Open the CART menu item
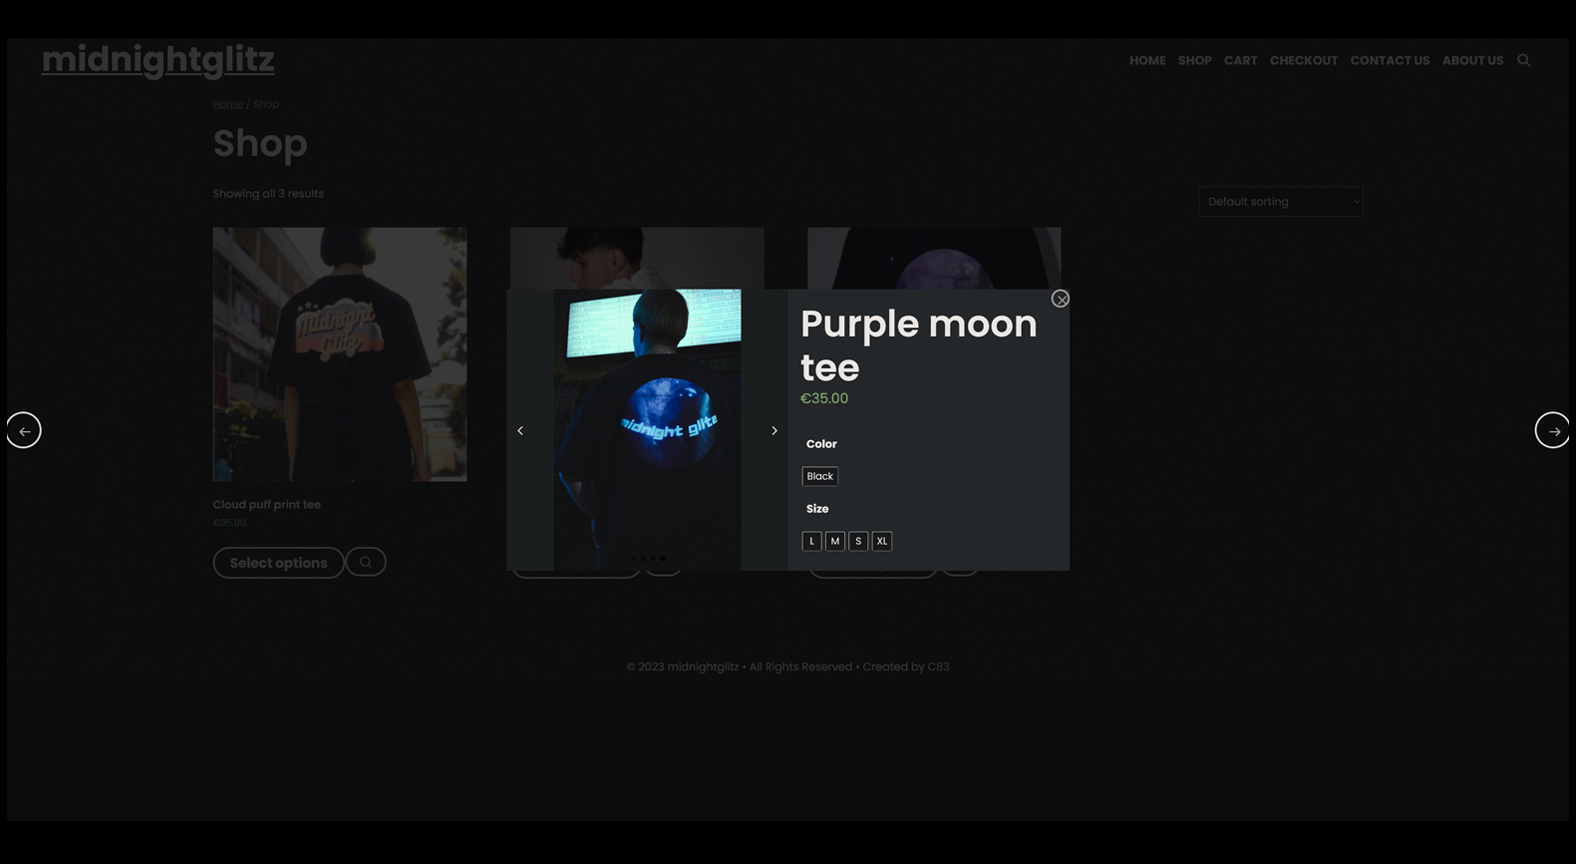This screenshot has width=1576, height=864. tap(1240, 61)
